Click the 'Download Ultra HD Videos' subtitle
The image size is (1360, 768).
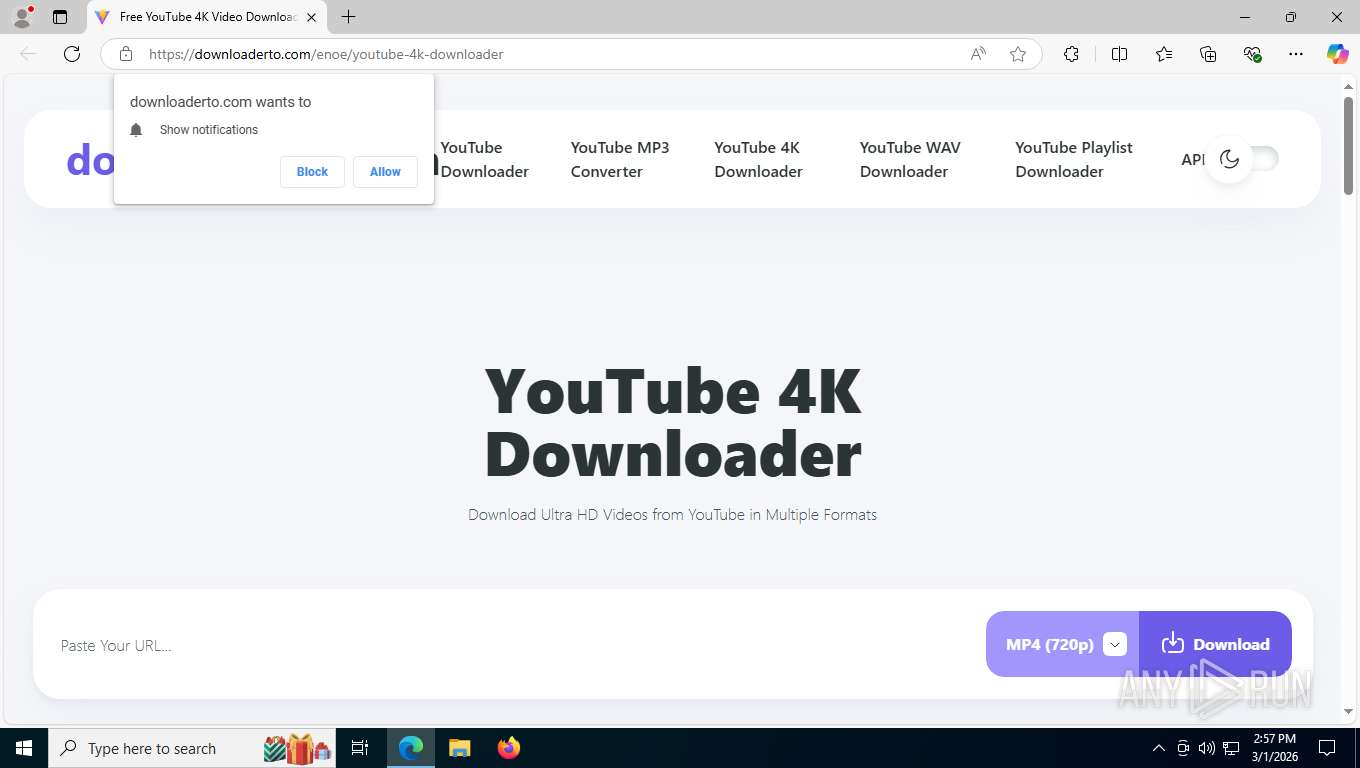coord(672,515)
